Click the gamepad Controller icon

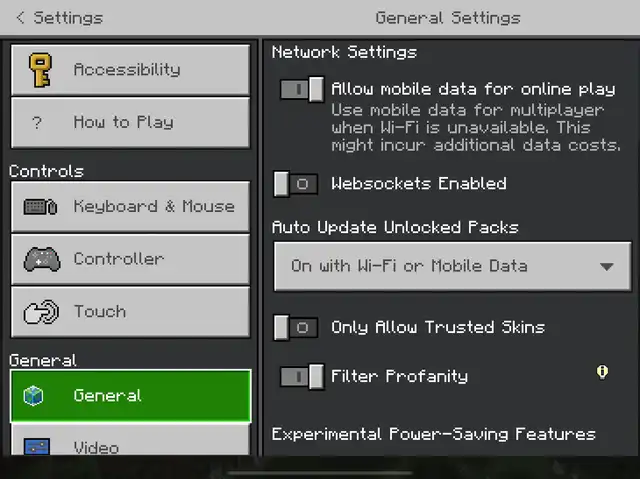coord(42,259)
